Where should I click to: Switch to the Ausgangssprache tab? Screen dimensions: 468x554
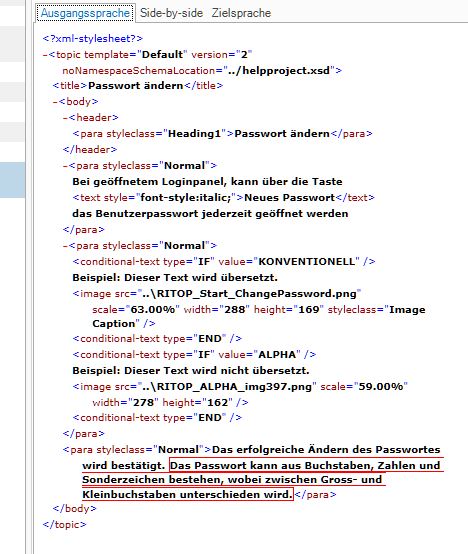pyautogui.click(x=85, y=13)
